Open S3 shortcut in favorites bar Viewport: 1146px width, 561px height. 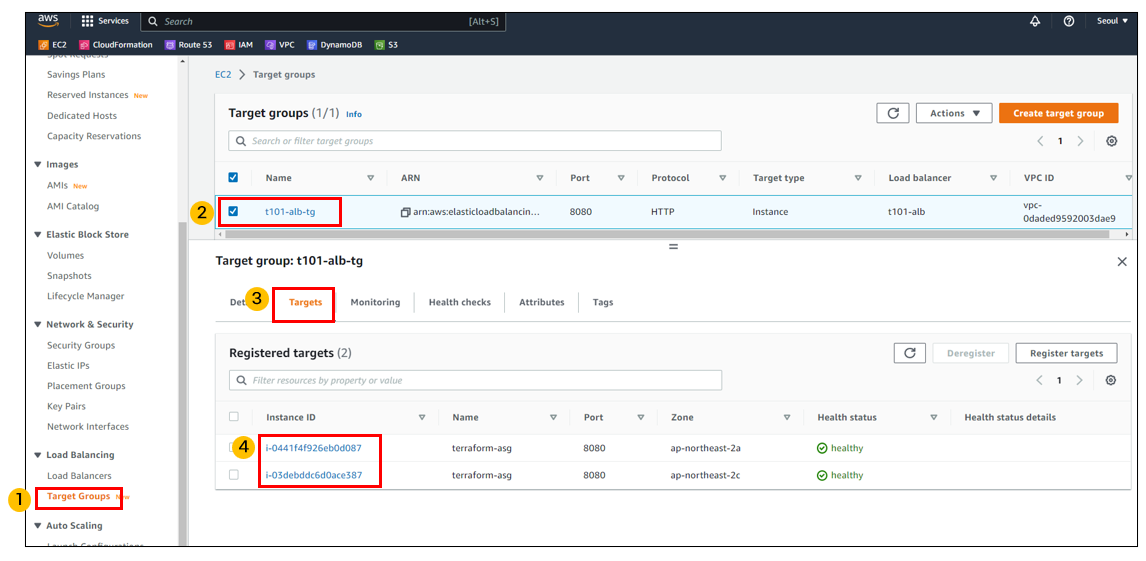387,45
